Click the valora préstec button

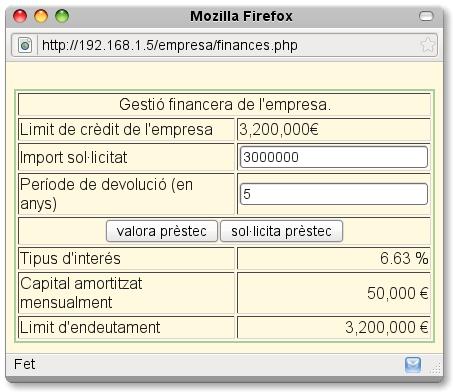[162, 231]
